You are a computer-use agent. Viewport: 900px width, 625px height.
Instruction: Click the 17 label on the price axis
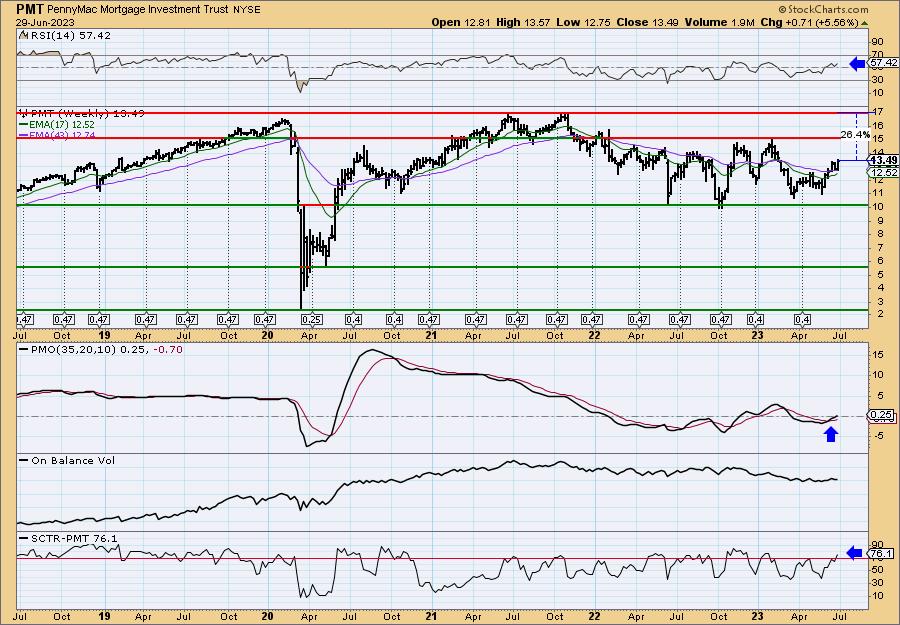click(x=878, y=112)
